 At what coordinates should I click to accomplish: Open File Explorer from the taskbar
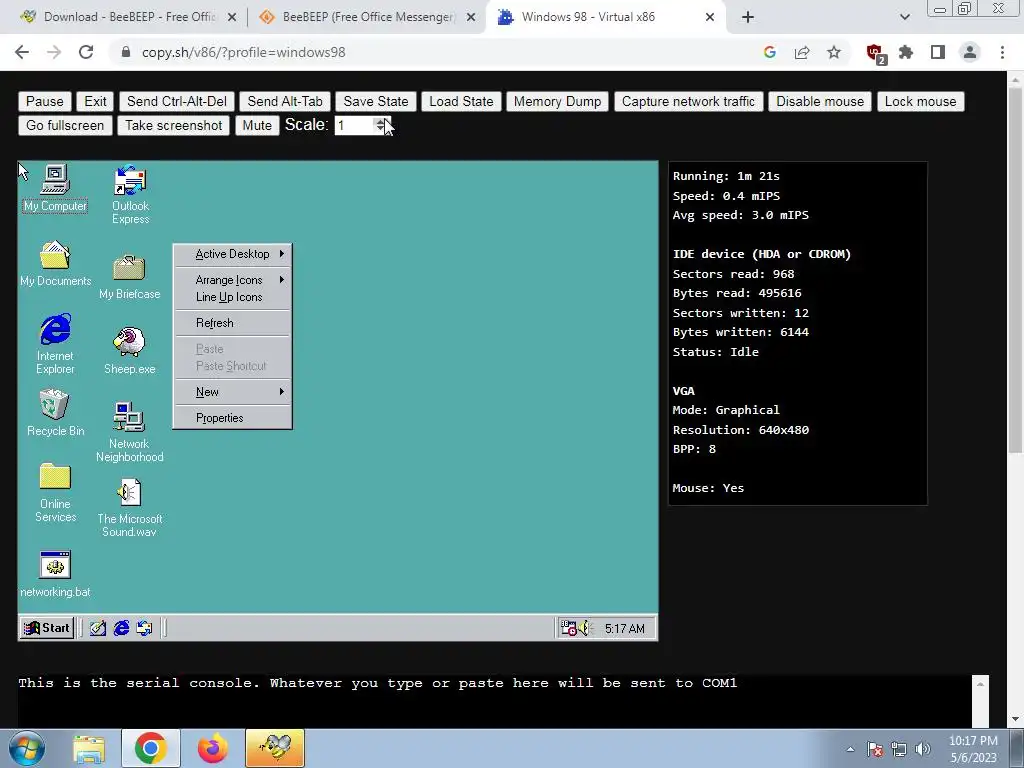coord(89,748)
